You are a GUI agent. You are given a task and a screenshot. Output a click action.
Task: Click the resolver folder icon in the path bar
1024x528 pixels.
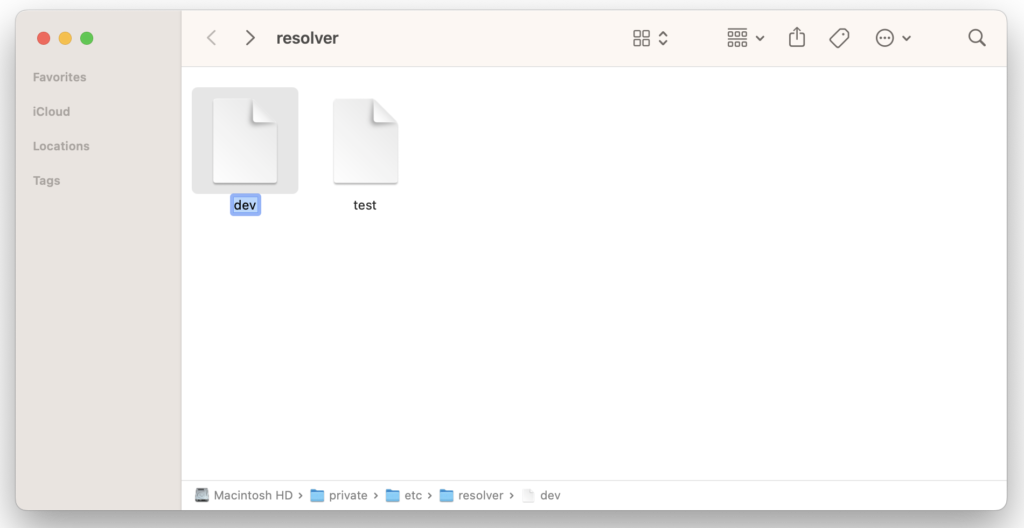point(447,495)
